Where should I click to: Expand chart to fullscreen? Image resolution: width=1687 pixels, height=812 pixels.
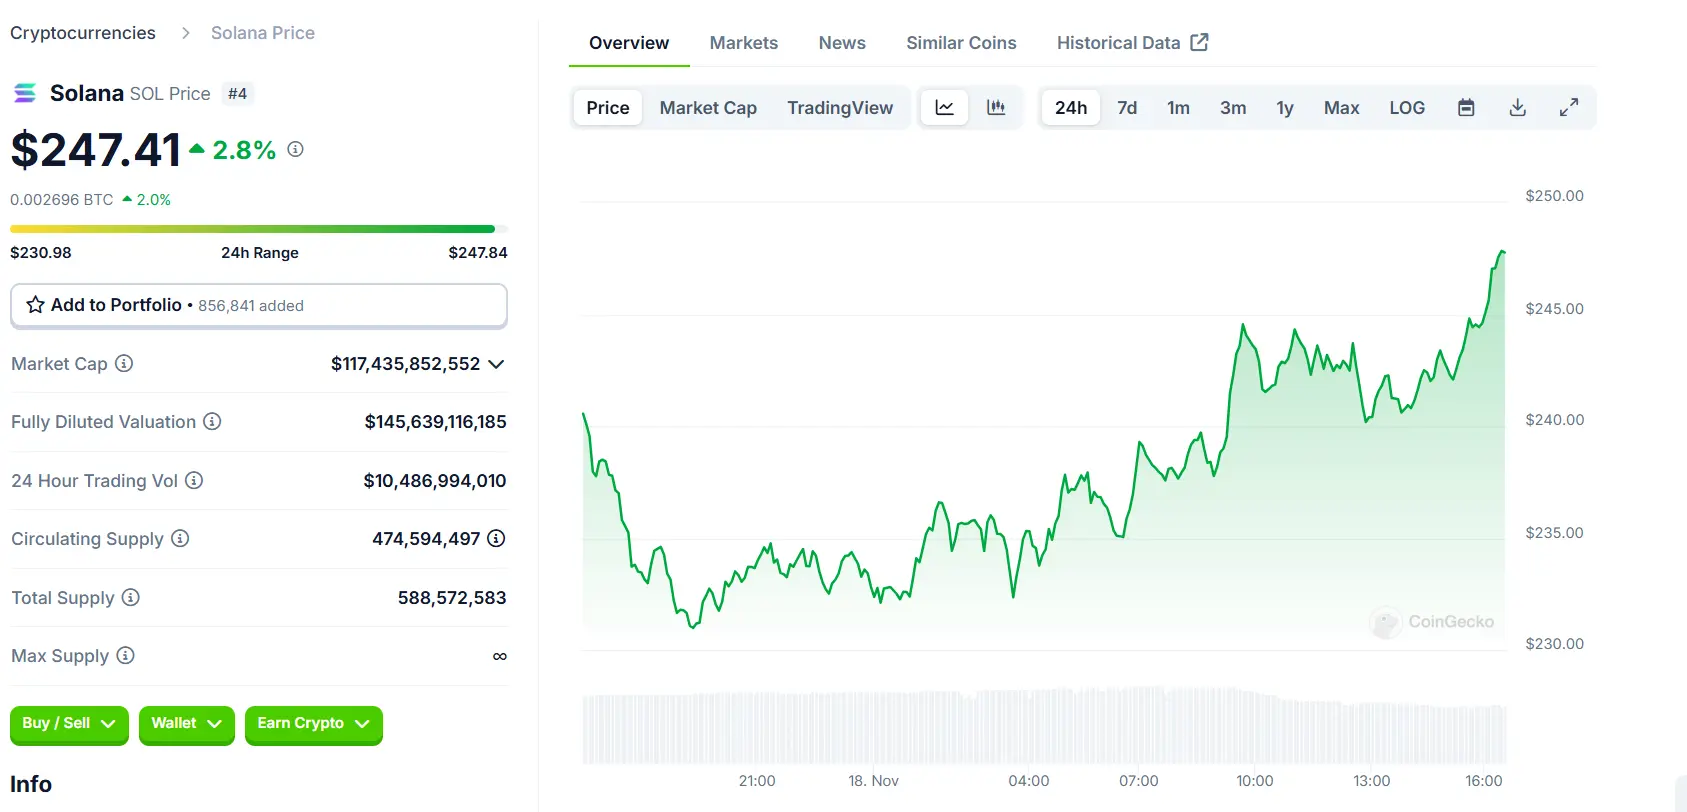1569,107
